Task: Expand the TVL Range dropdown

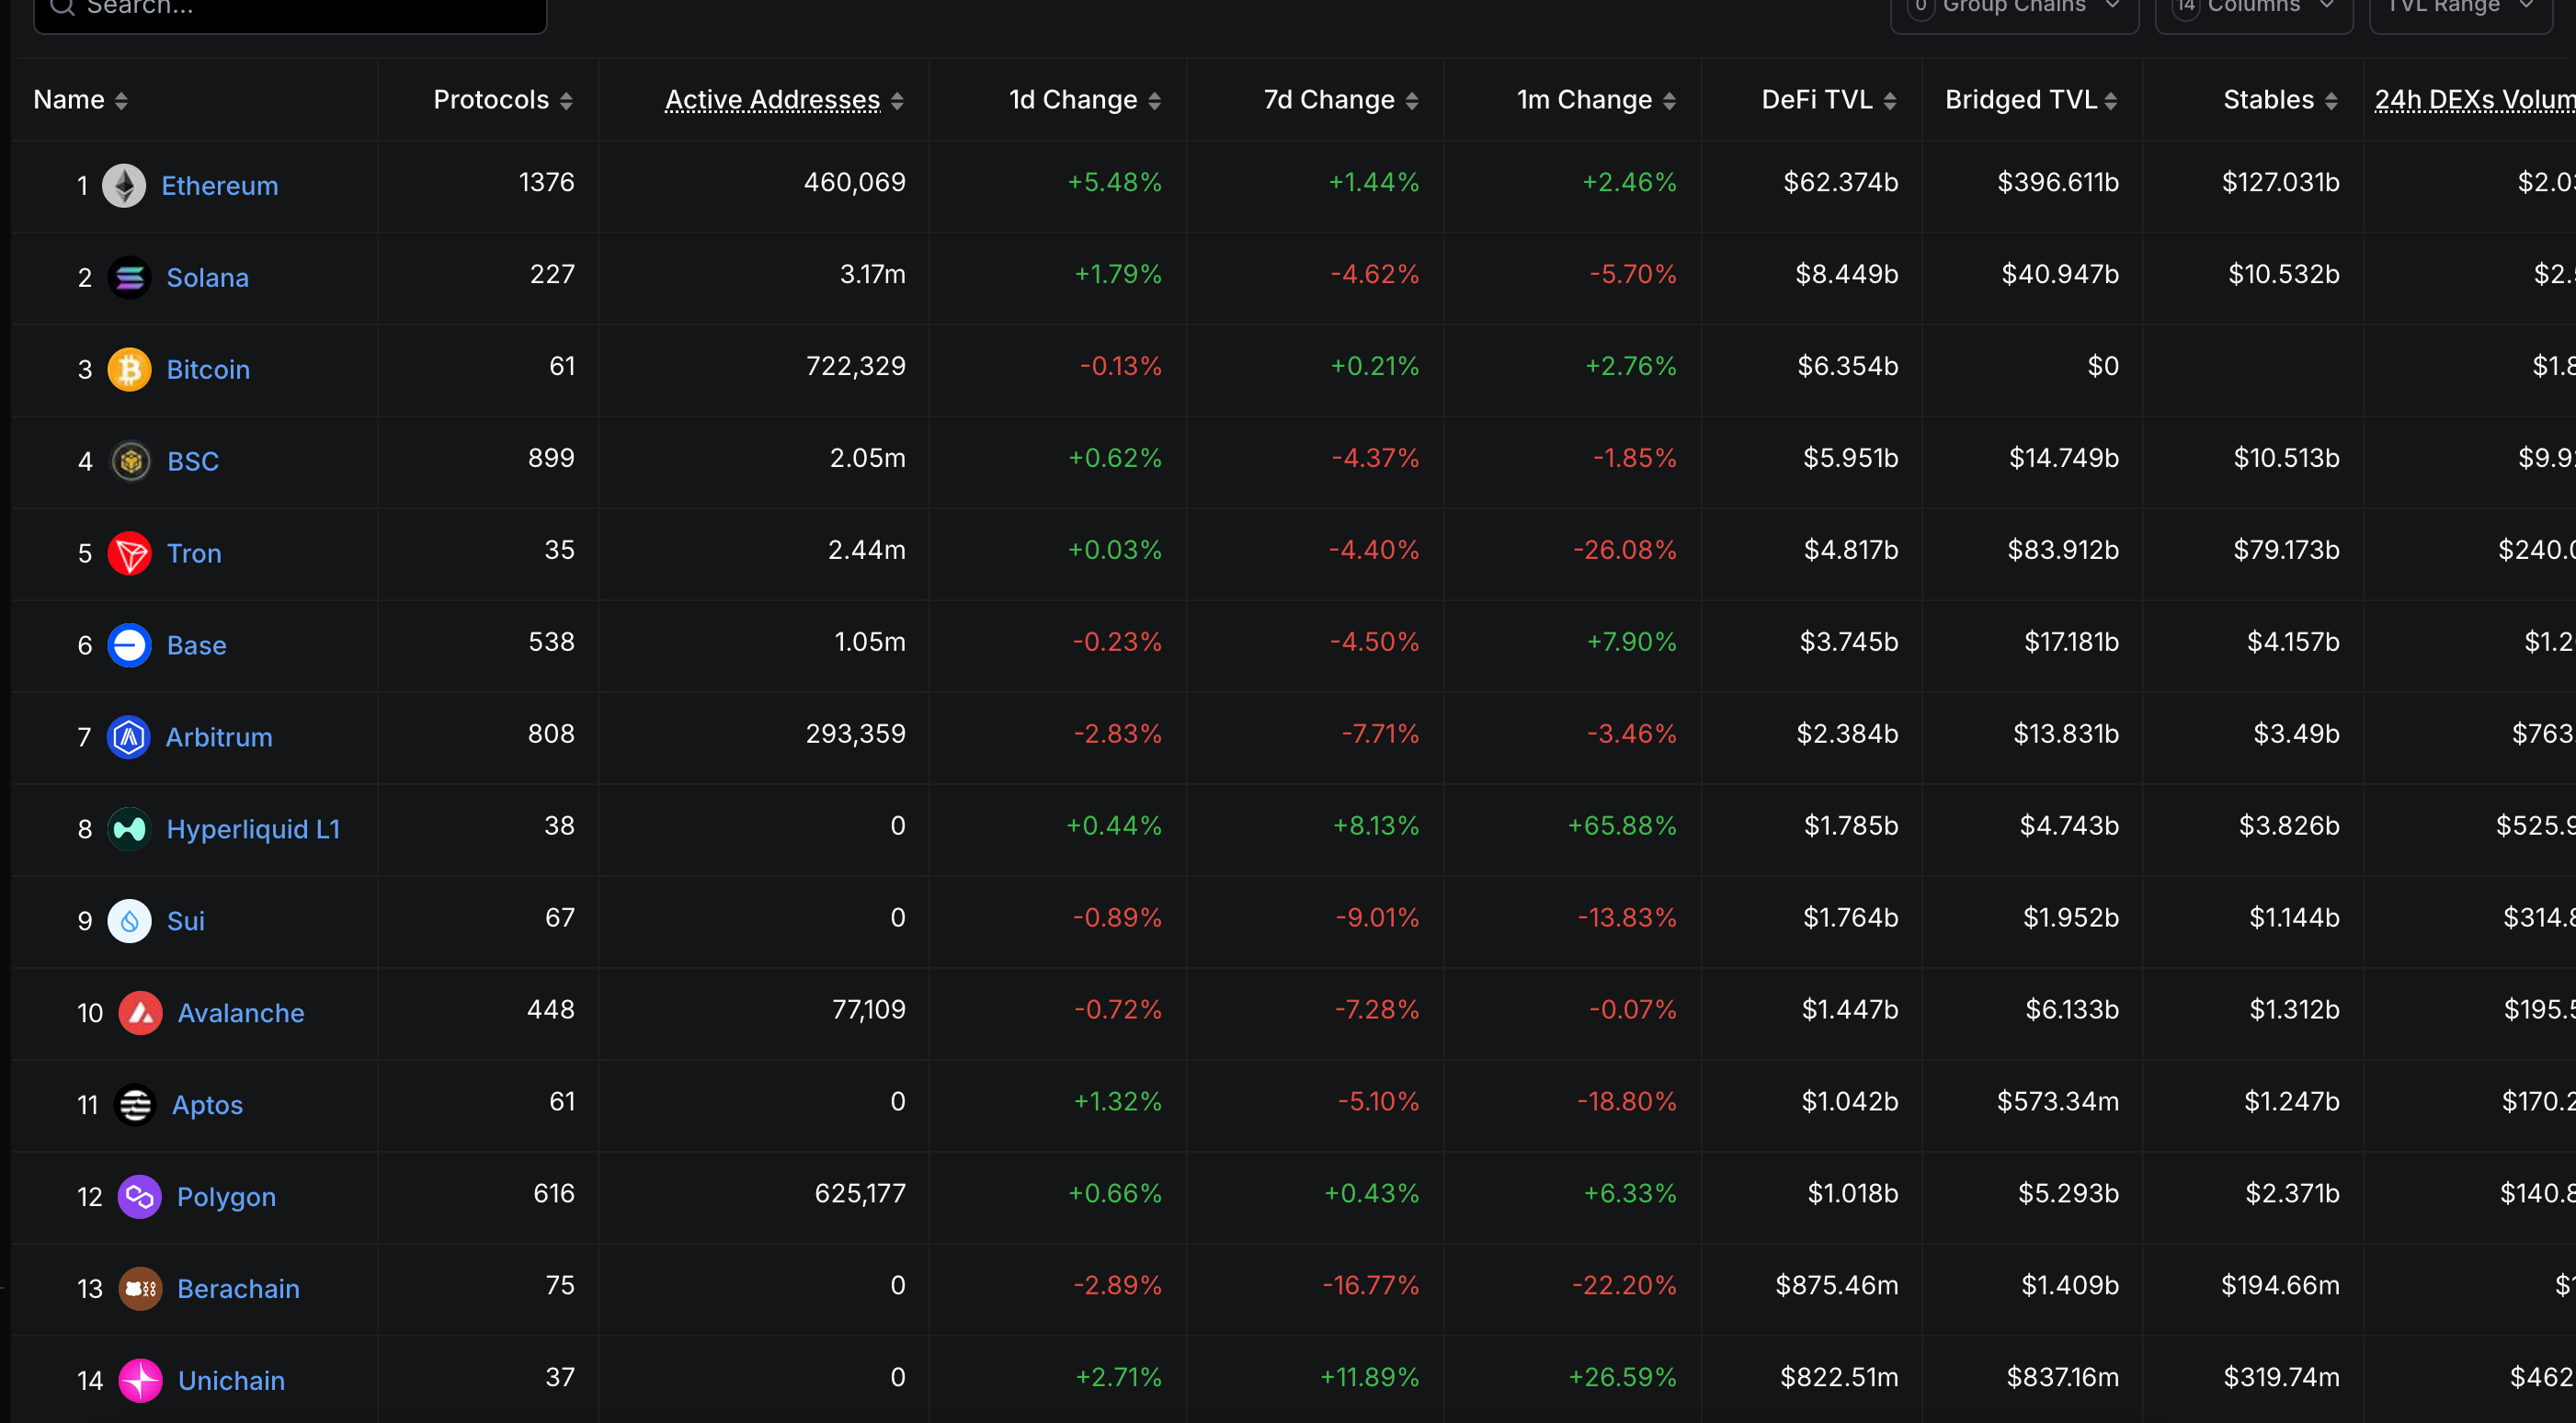Action: pos(2459,8)
